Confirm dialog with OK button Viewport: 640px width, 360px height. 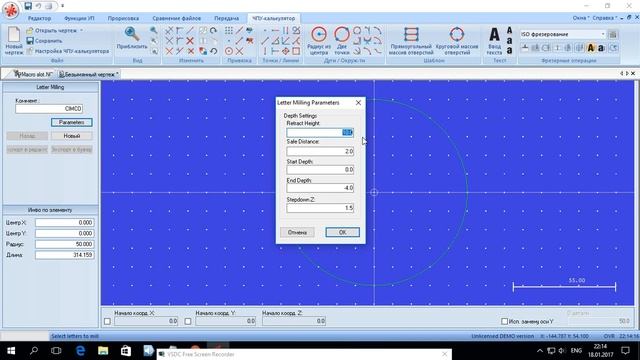click(342, 232)
